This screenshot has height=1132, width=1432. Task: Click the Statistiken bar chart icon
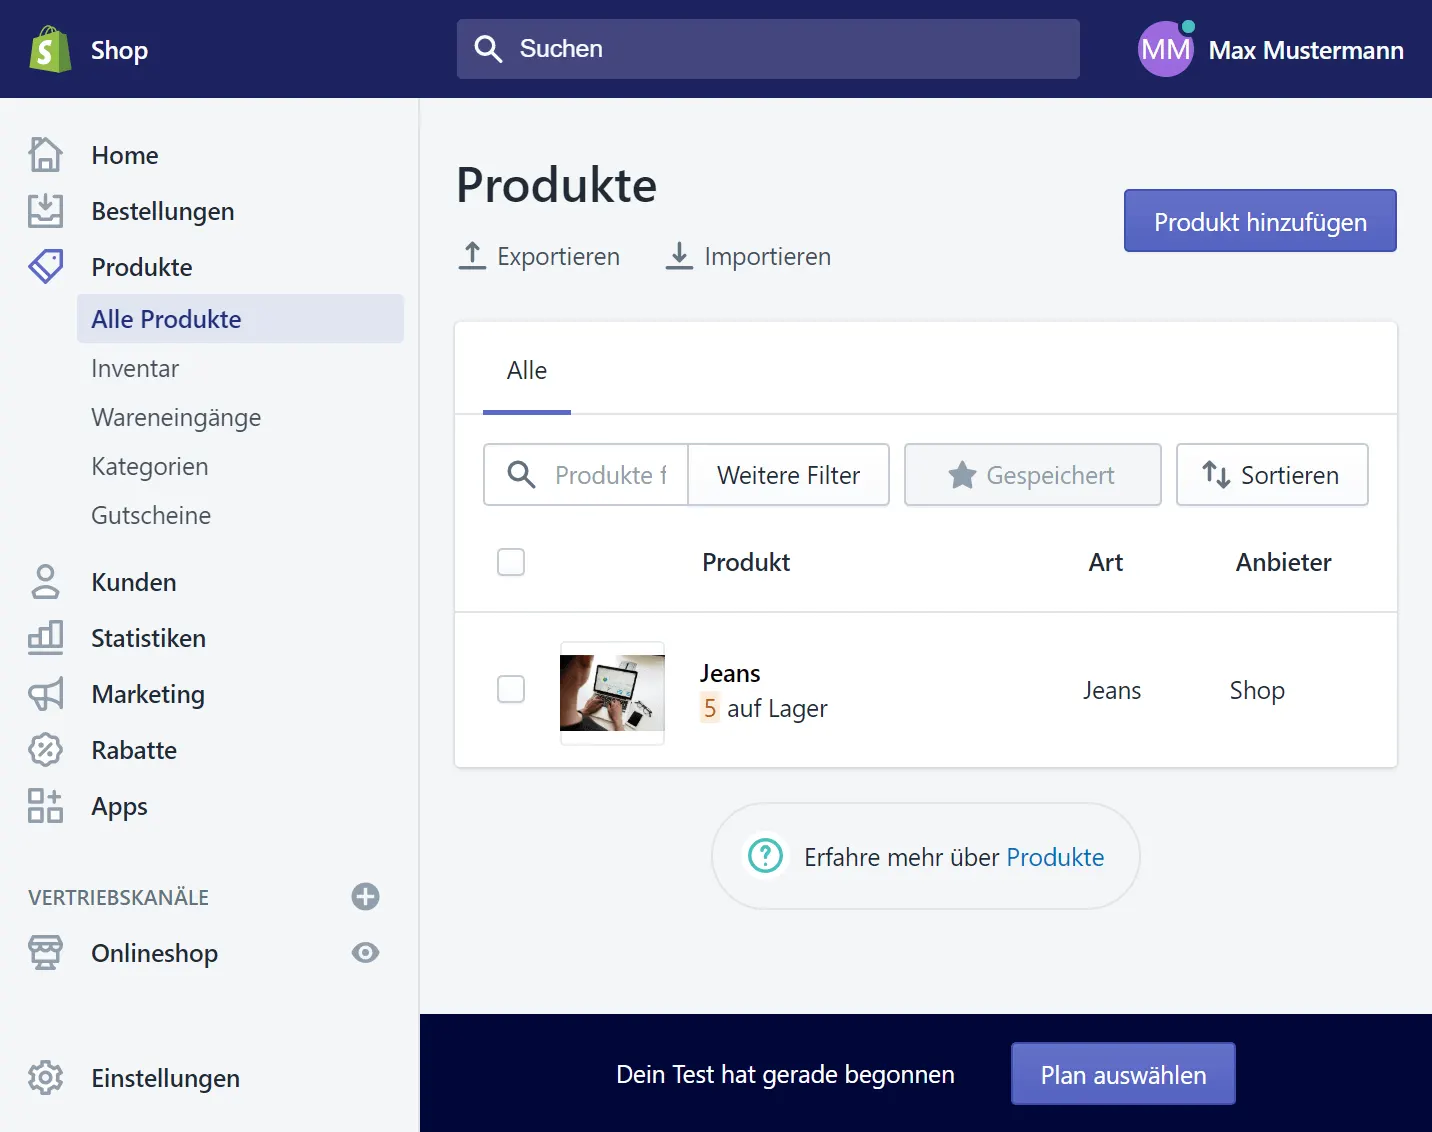(x=45, y=638)
